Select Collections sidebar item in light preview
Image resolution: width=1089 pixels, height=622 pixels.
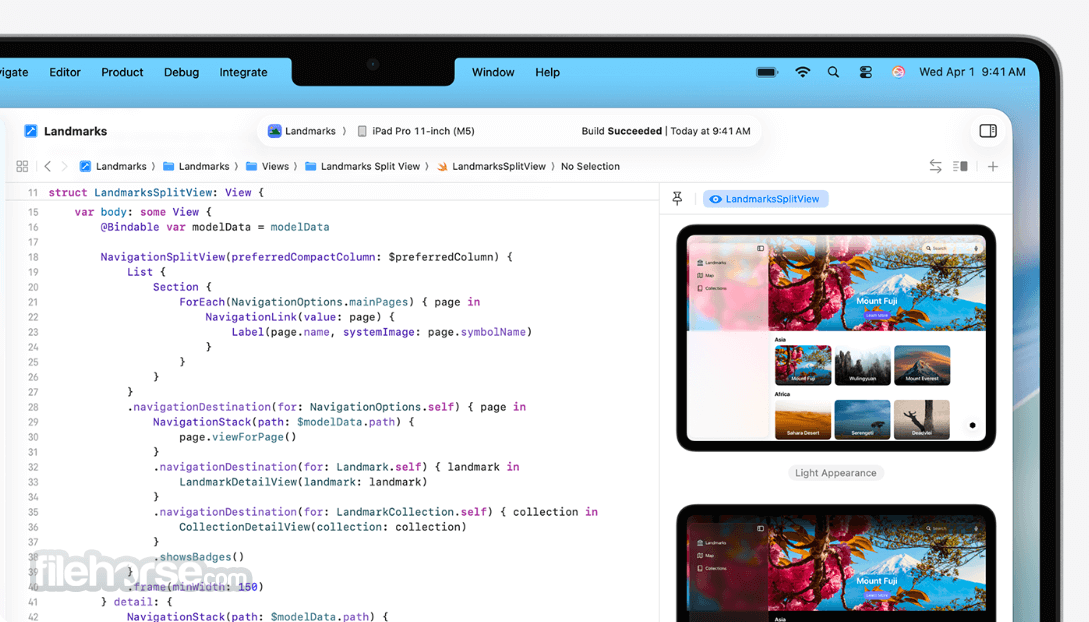pyautogui.click(x=712, y=288)
